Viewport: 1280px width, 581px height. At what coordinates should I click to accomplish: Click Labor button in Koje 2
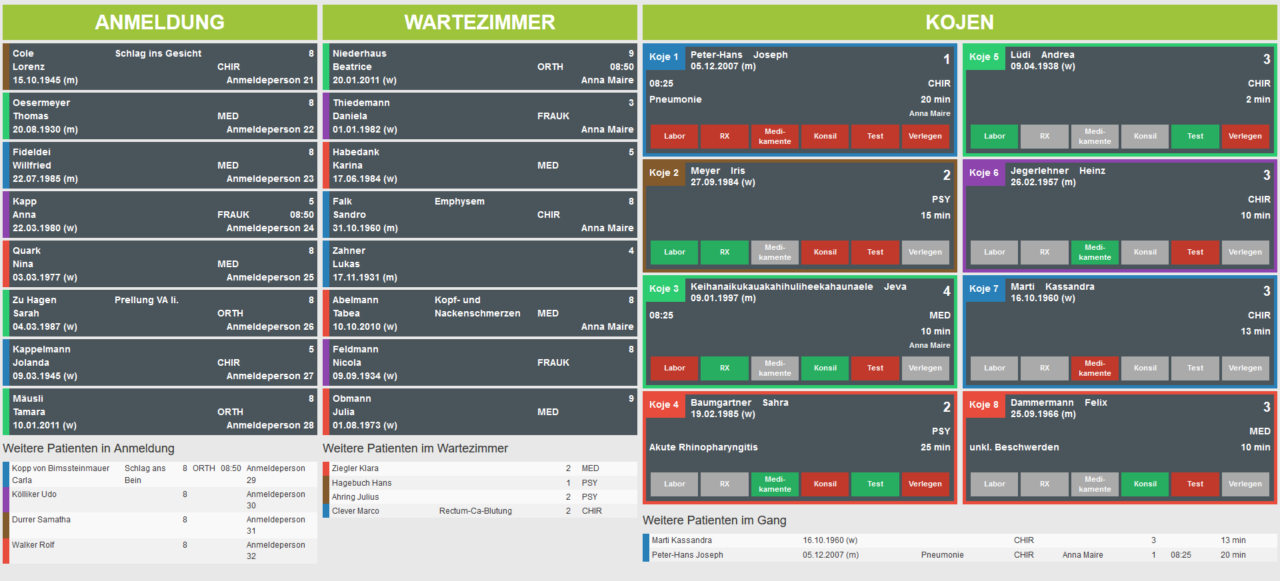click(675, 252)
